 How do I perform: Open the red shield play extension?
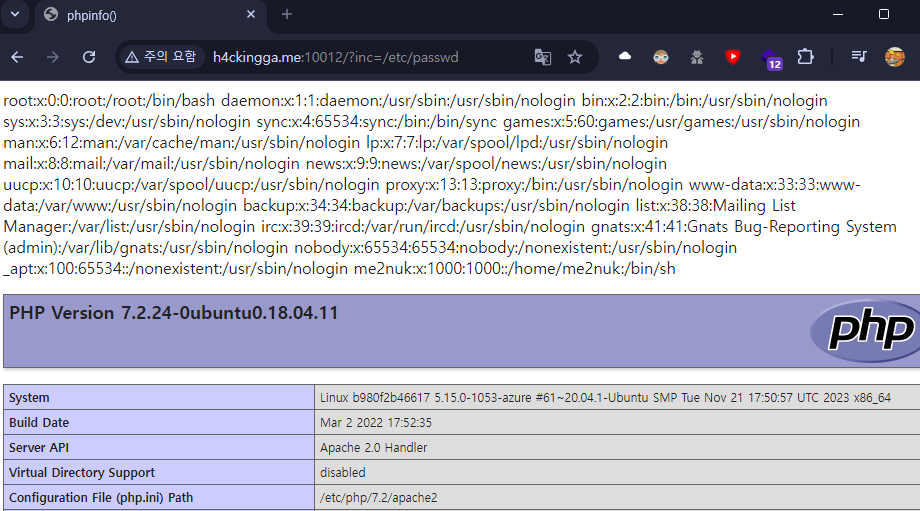(x=733, y=57)
